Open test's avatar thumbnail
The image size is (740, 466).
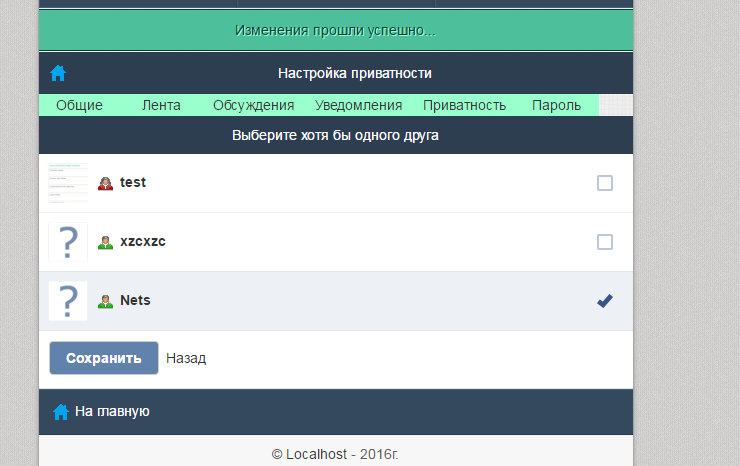coord(68,183)
